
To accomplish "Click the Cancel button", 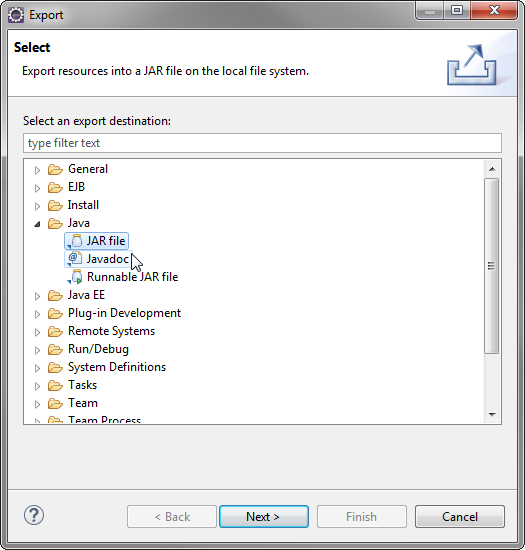I will (459, 516).
